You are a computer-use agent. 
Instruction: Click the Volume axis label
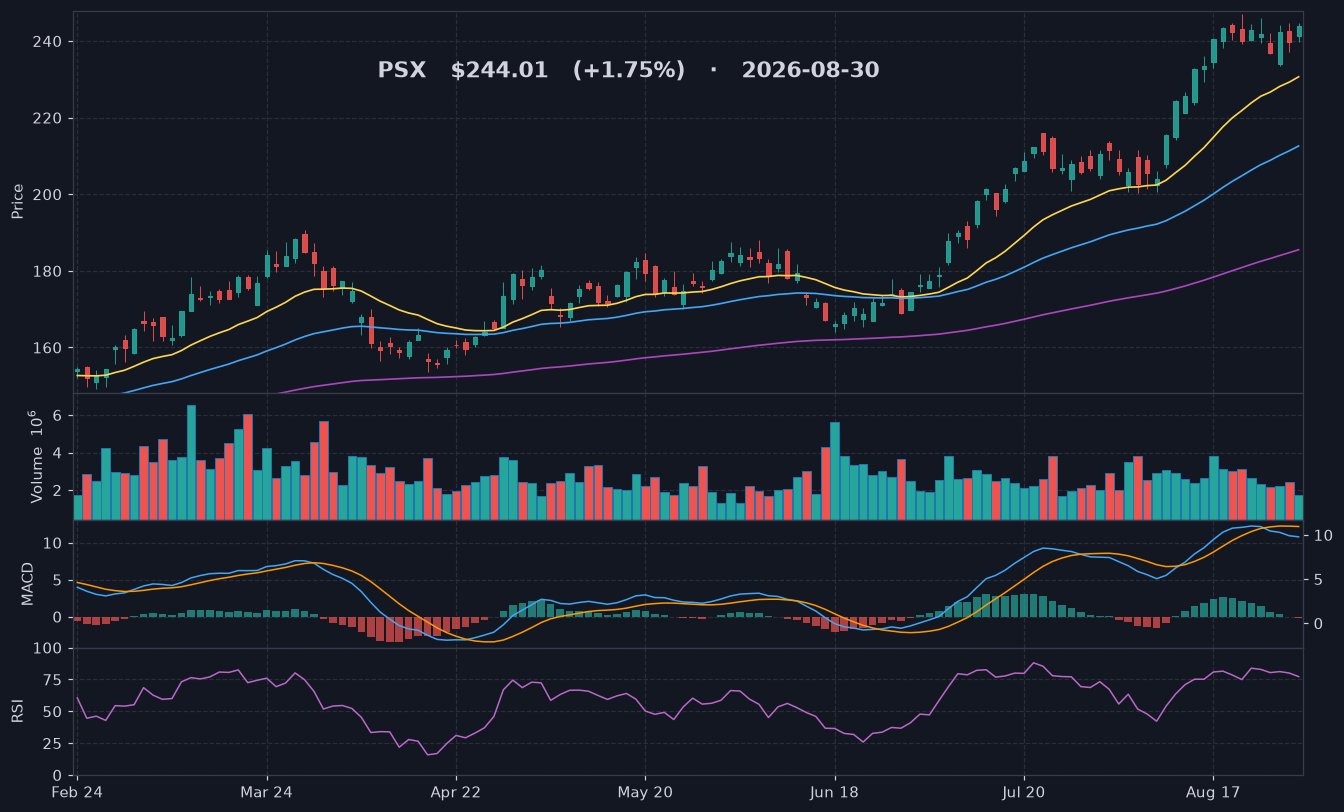click(36, 457)
